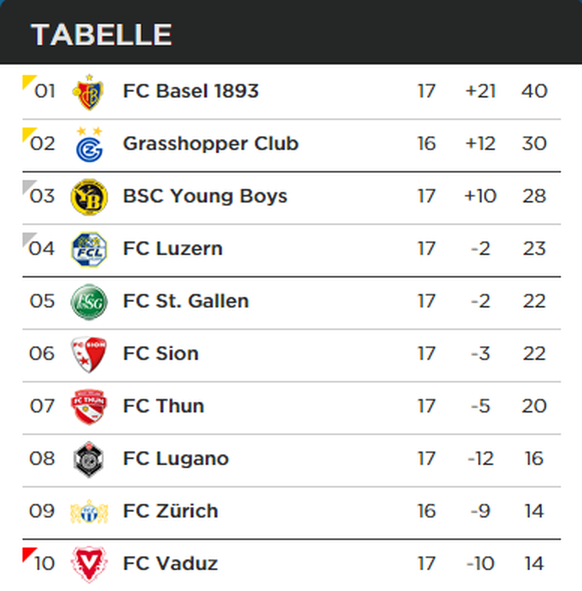The width and height of the screenshot is (582, 591).
Task: Click the FC Zürich lion crest
Action: point(89,511)
